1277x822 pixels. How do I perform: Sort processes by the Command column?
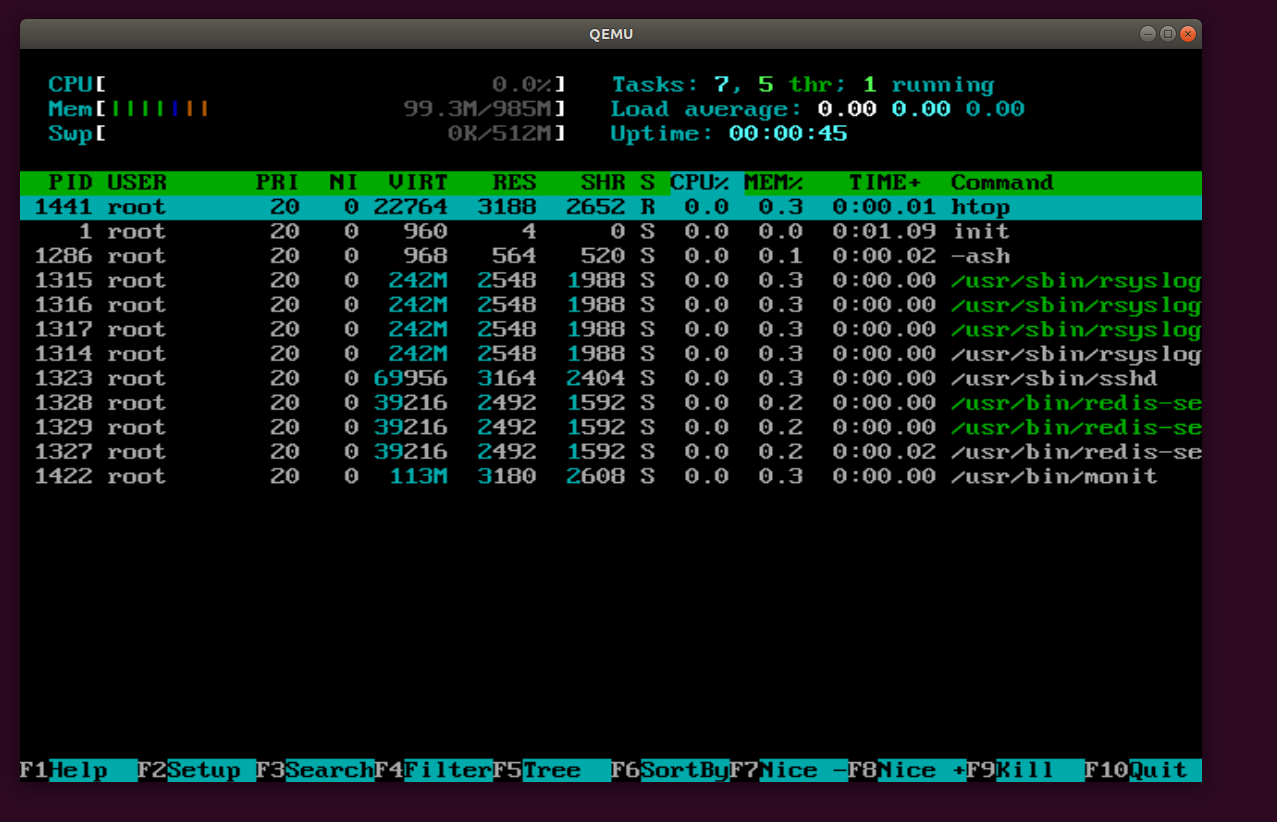1000,182
